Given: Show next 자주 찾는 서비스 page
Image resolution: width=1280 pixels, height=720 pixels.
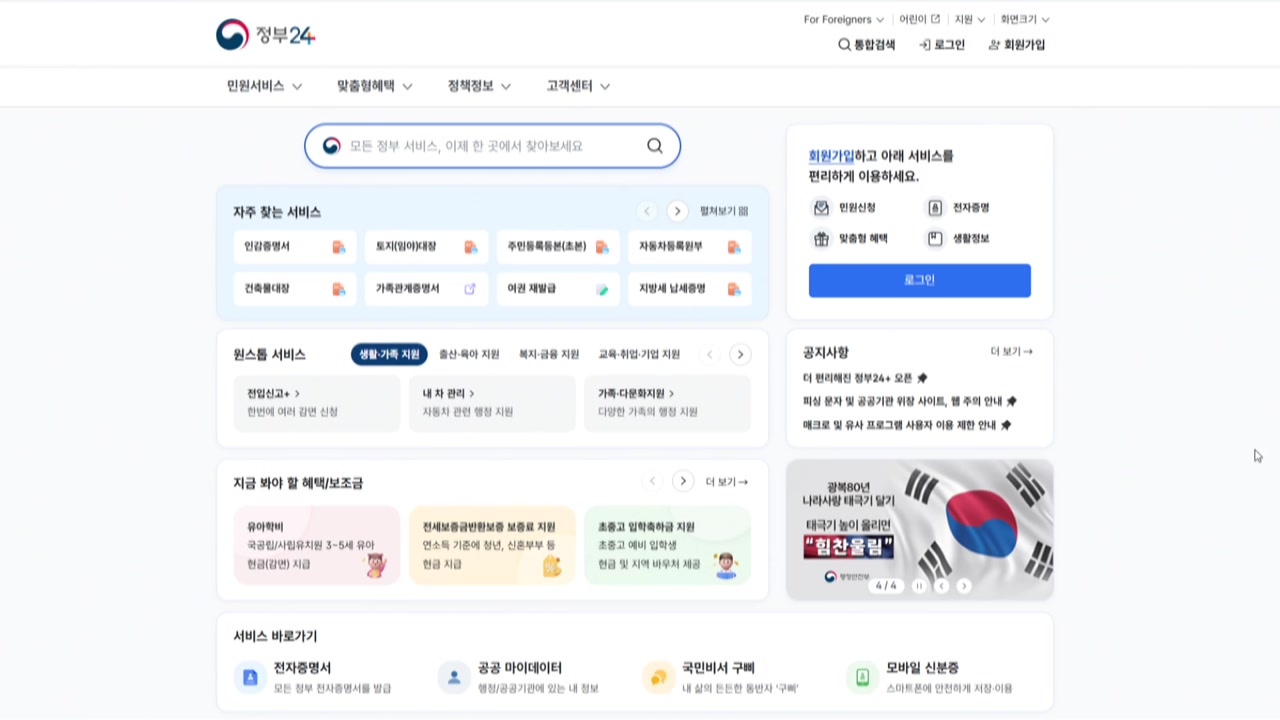Looking at the screenshot, I should [x=678, y=211].
